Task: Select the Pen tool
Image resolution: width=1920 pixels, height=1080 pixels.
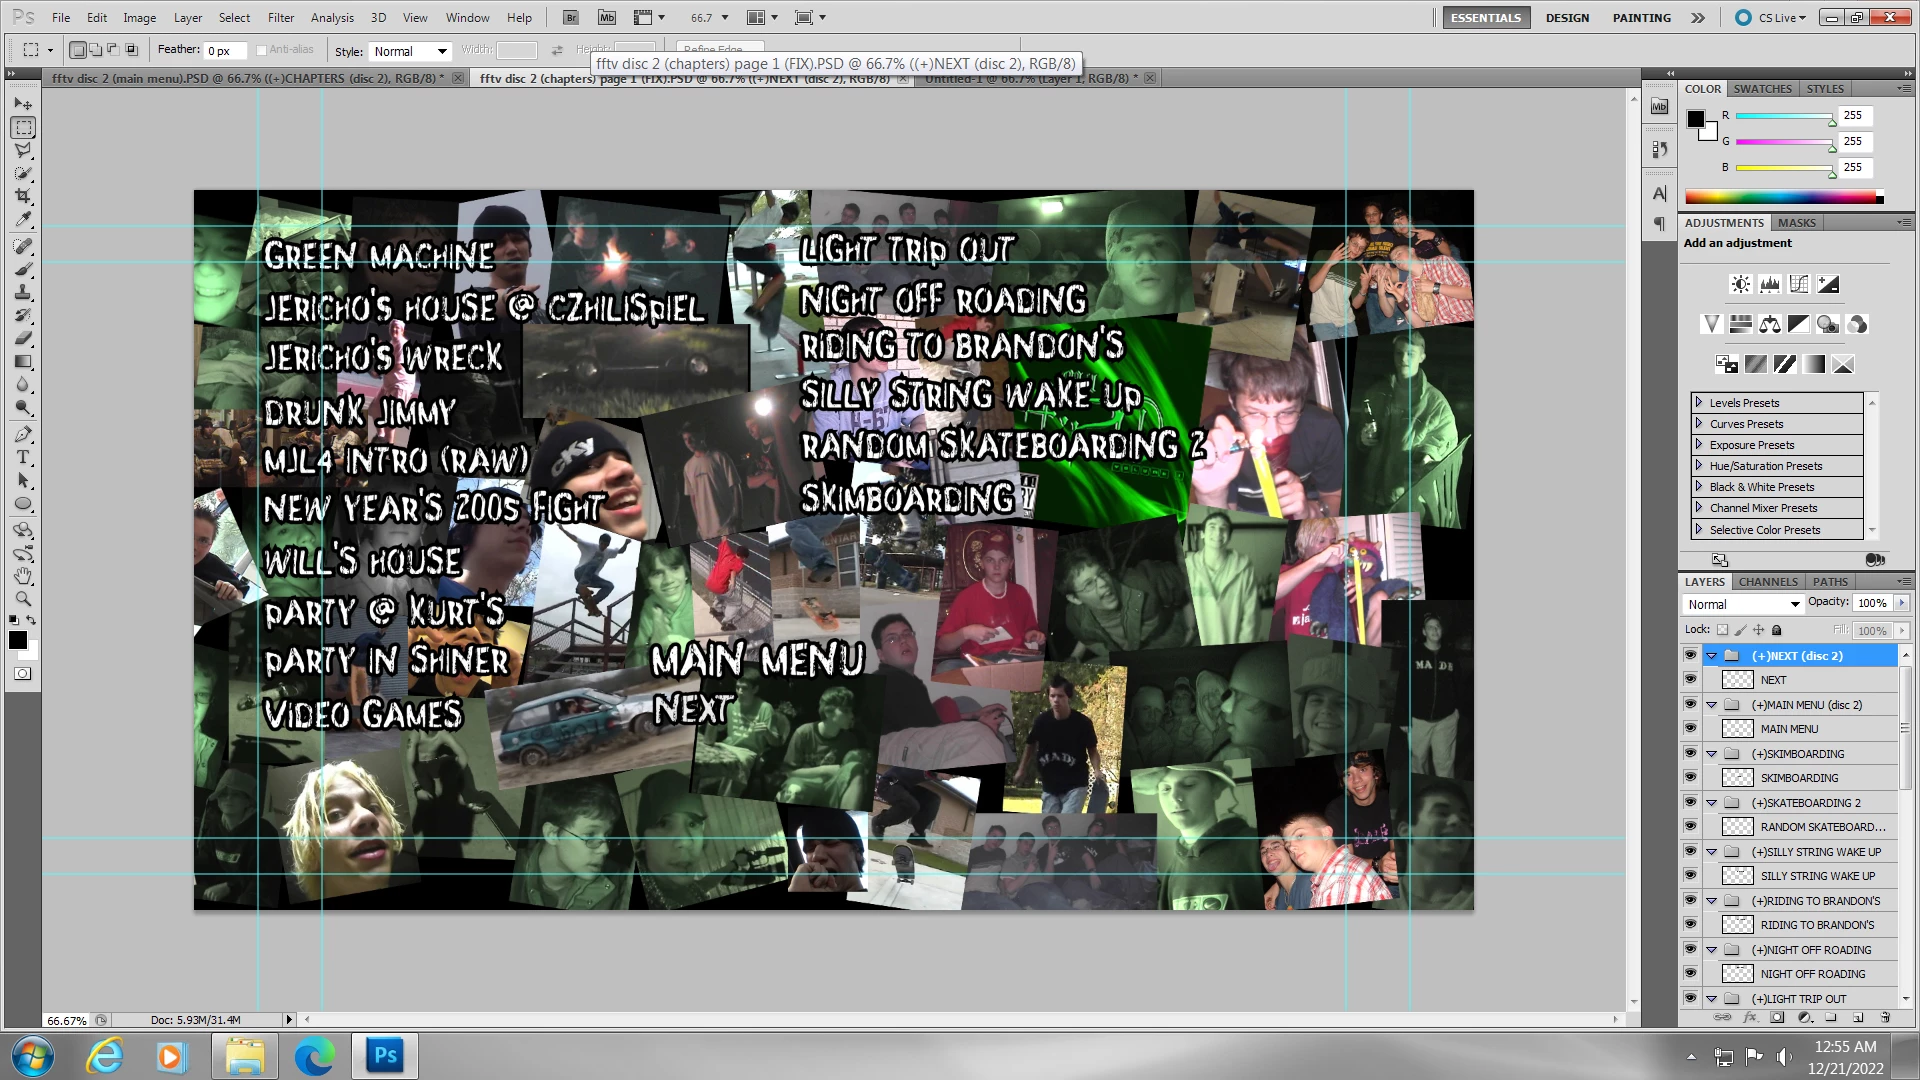Action: click(23, 434)
